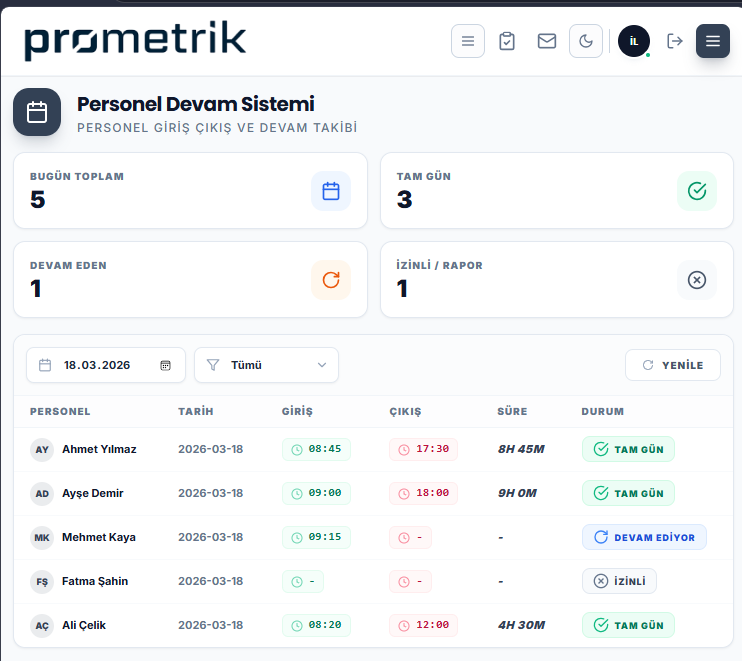Click the 18.03.2026 date field
Image resolution: width=742 pixels, height=661 pixels.
[106, 365]
